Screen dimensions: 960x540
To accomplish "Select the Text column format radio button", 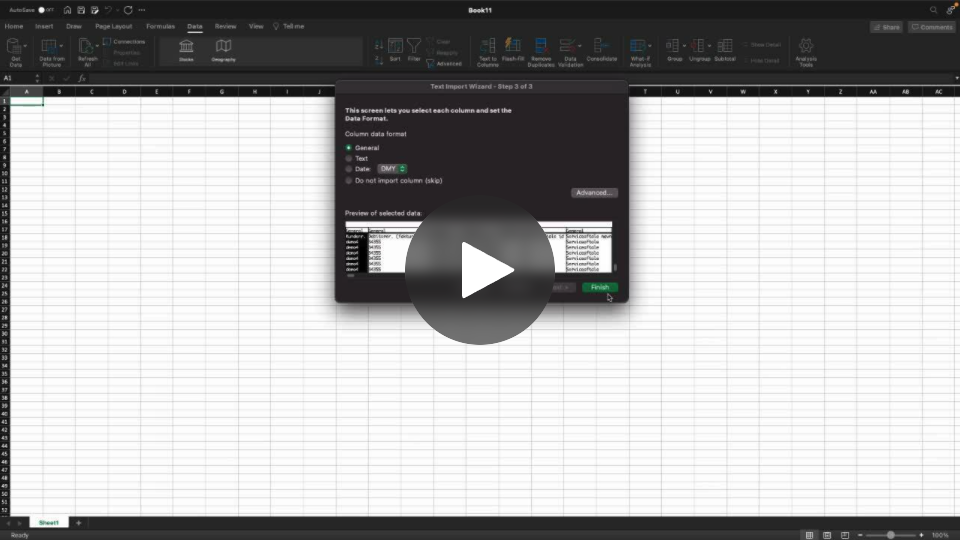I will [x=349, y=158].
